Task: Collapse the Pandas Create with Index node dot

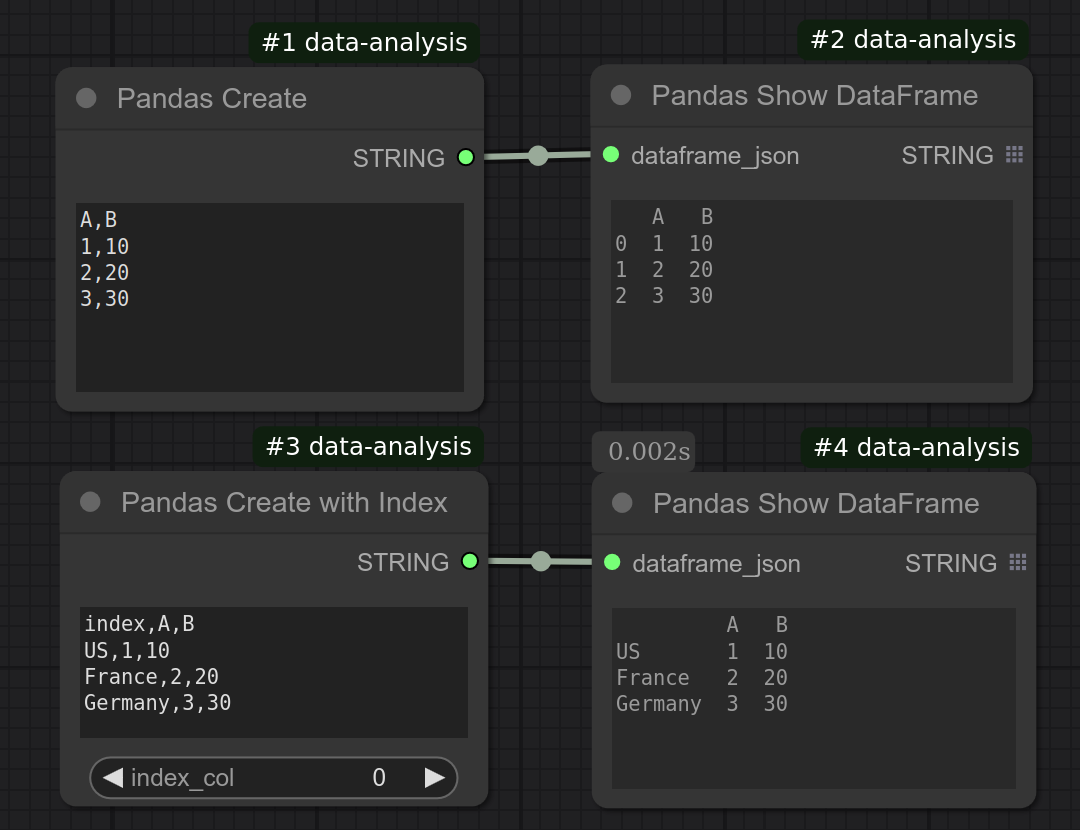Action: tap(90, 502)
